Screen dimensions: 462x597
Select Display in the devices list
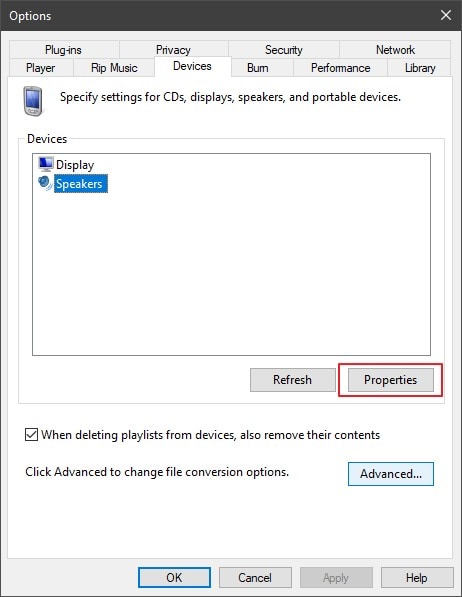pyautogui.click(x=75, y=164)
